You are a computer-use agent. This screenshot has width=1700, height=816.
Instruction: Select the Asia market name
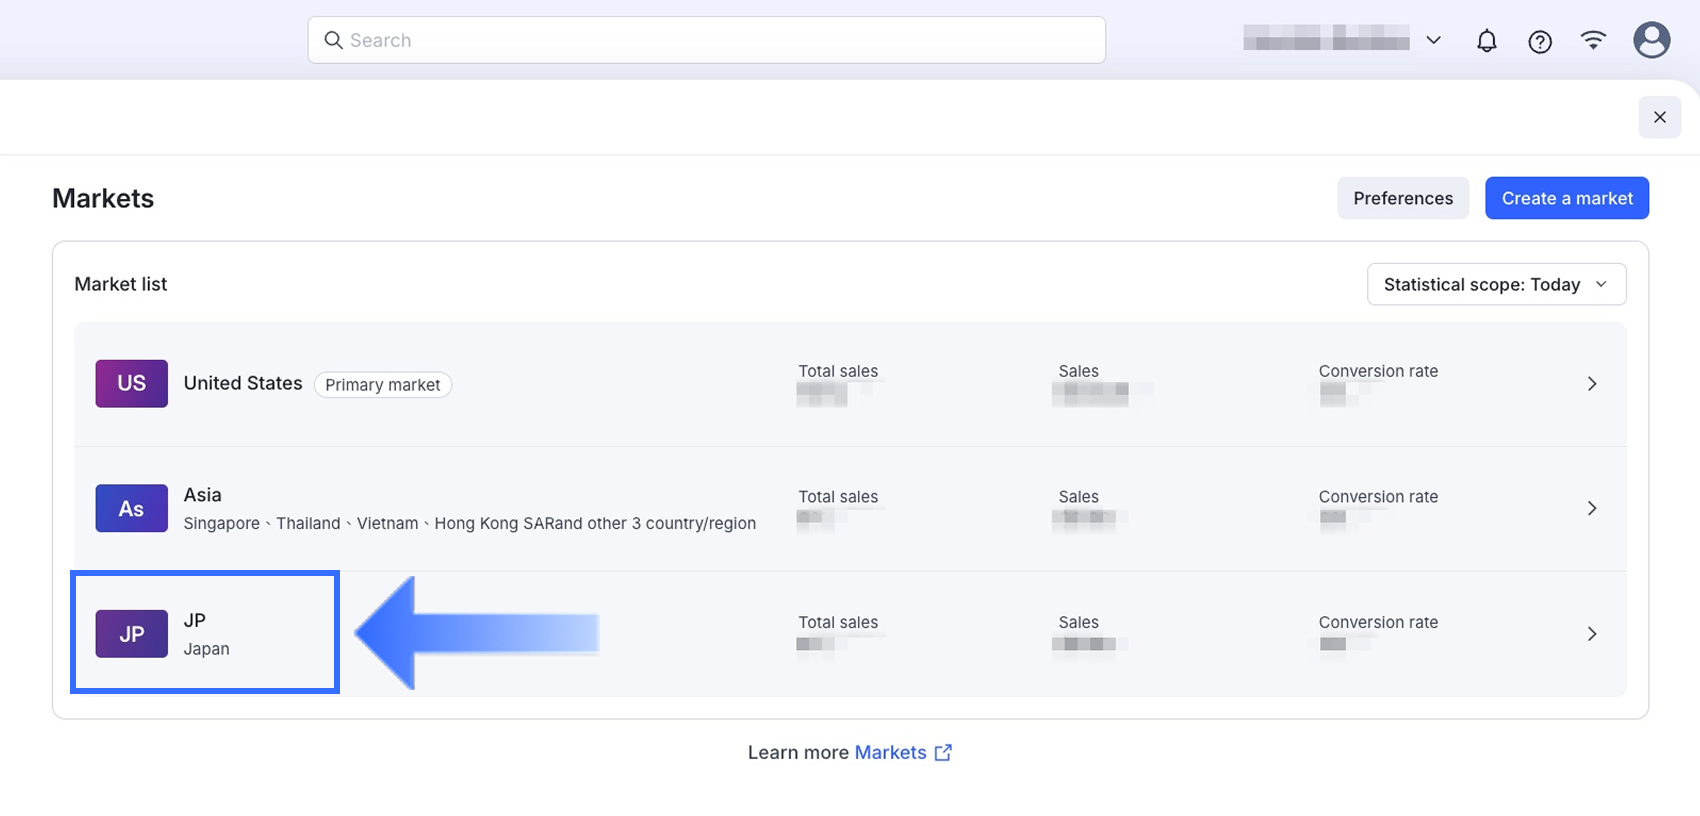point(203,495)
